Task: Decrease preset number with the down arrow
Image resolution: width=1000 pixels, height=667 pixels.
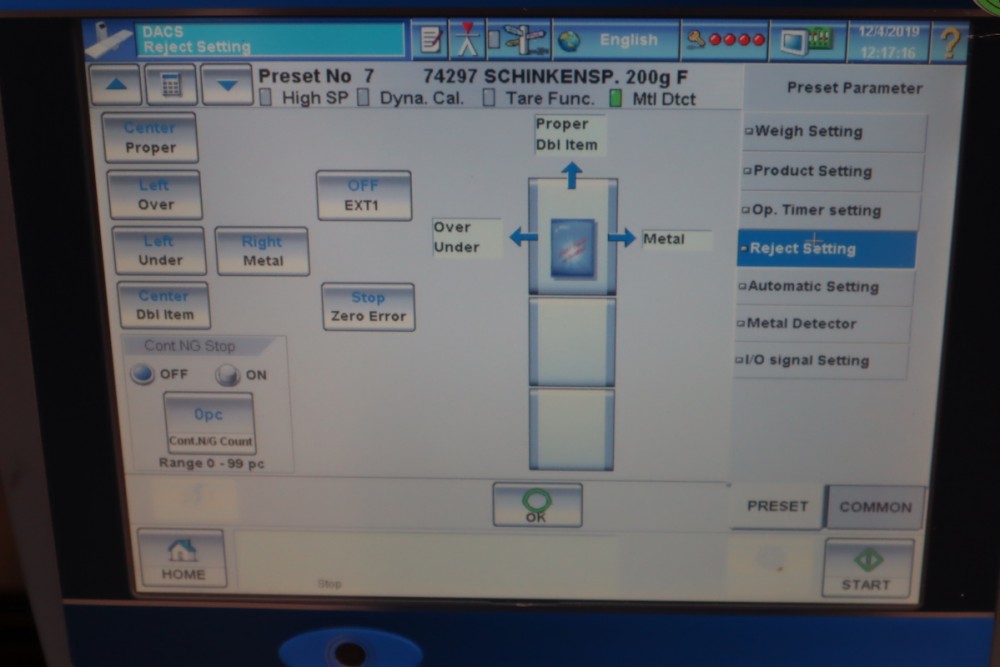Action: click(228, 83)
